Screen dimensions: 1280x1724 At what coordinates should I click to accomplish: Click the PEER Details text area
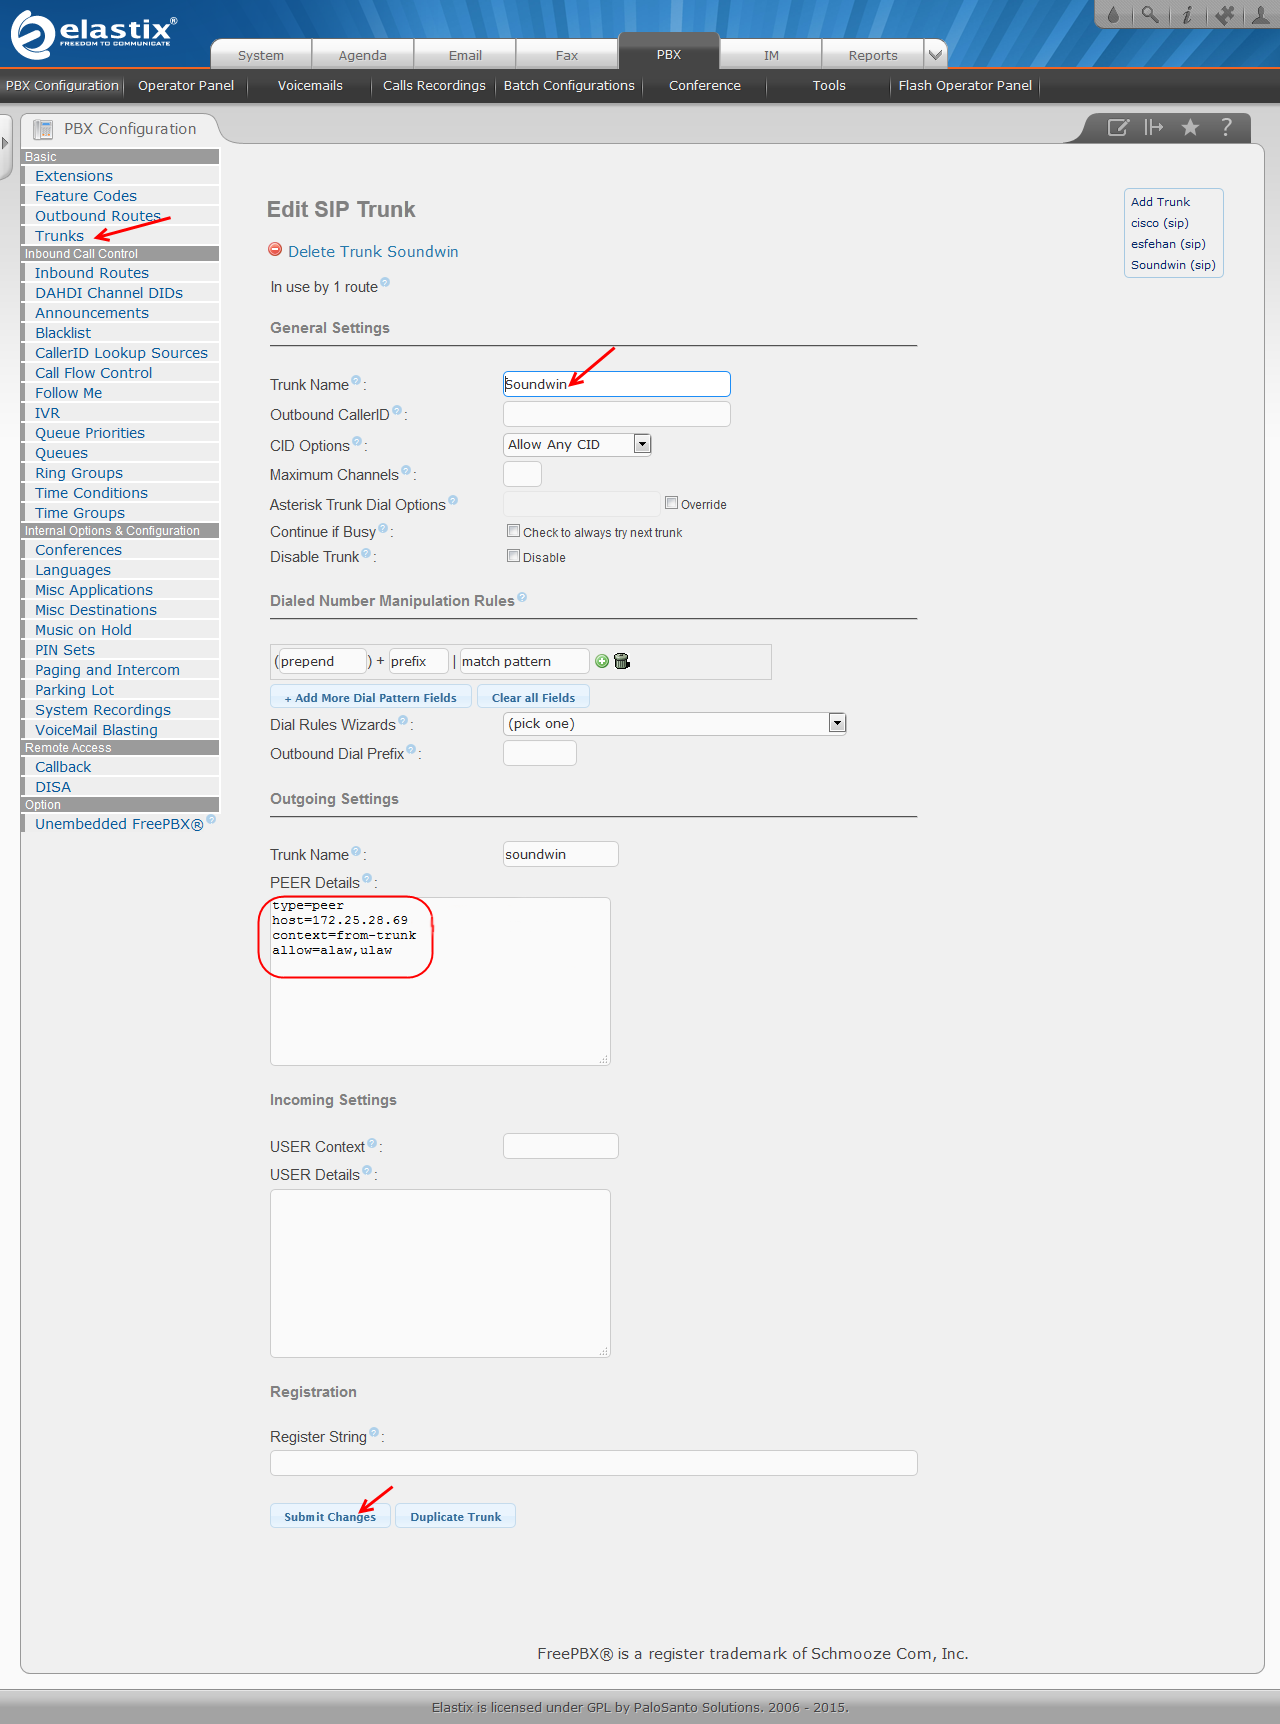[x=440, y=981]
